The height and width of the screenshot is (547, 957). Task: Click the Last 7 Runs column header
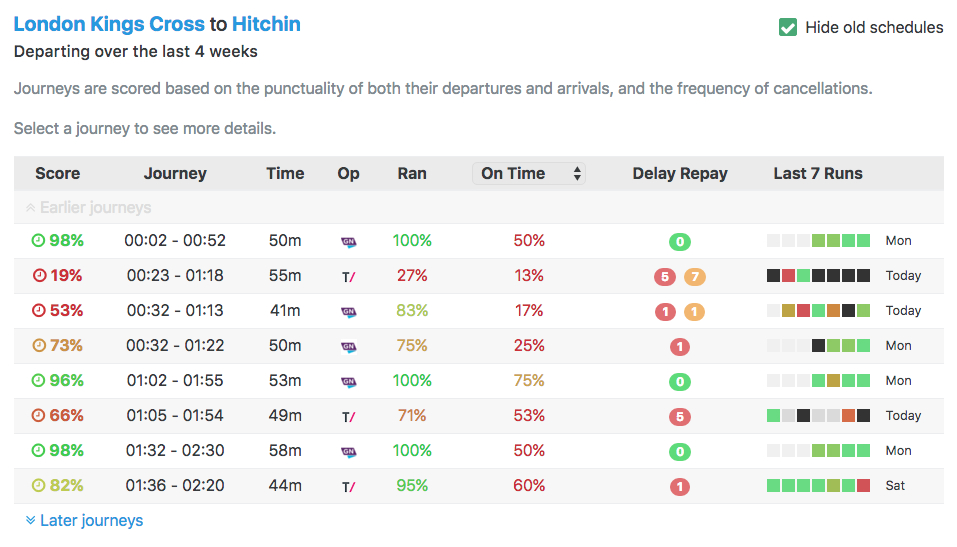[817, 174]
